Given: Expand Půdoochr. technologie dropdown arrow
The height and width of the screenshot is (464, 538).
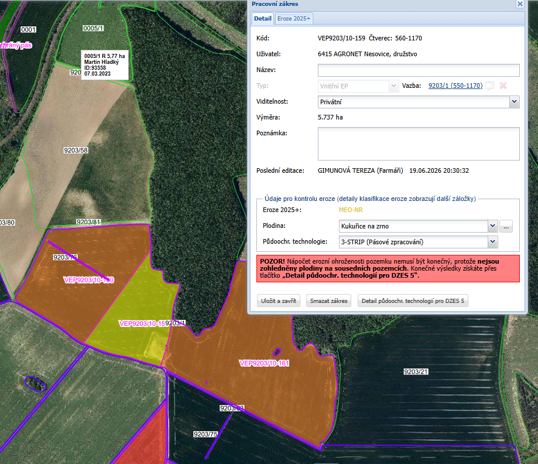Looking at the screenshot, I should point(492,242).
